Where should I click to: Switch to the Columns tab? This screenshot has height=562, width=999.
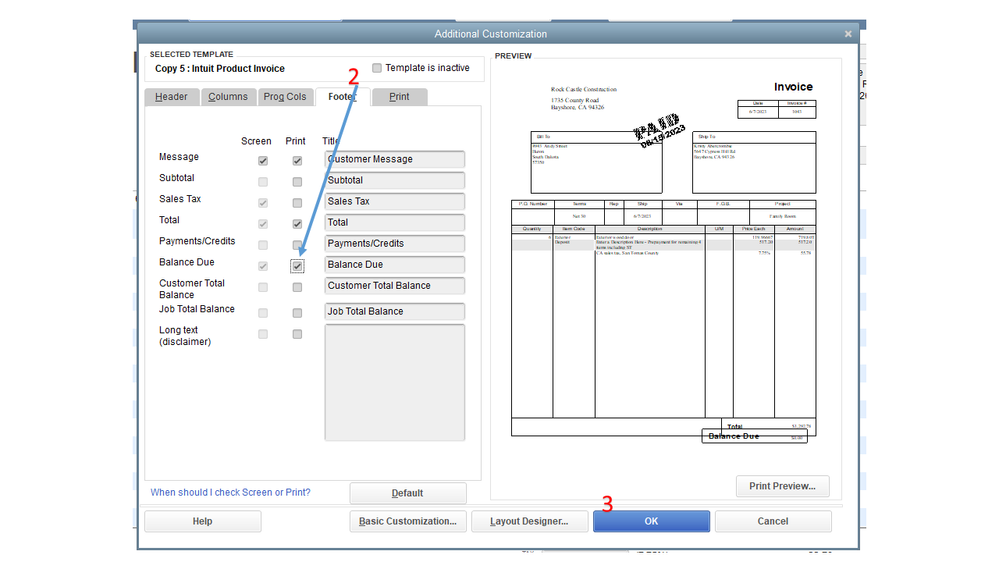pyautogui.click(x=227, y=97)
